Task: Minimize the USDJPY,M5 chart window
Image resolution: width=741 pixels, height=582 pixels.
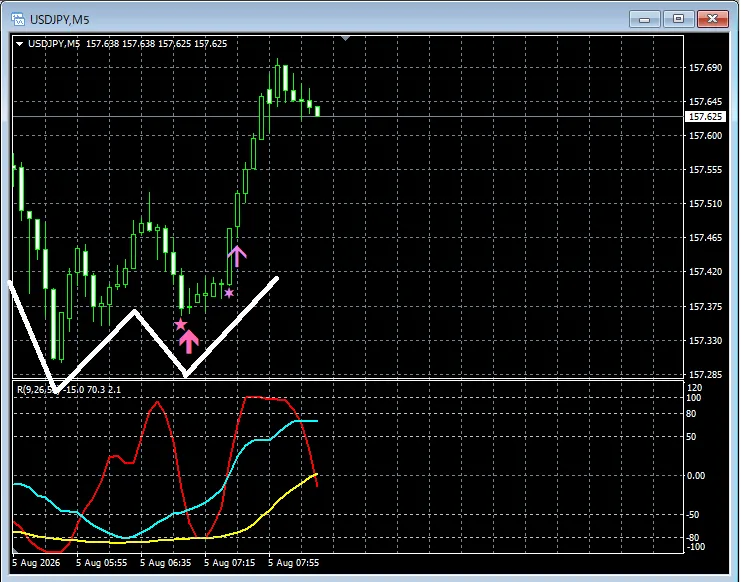Action: point(644,19)
